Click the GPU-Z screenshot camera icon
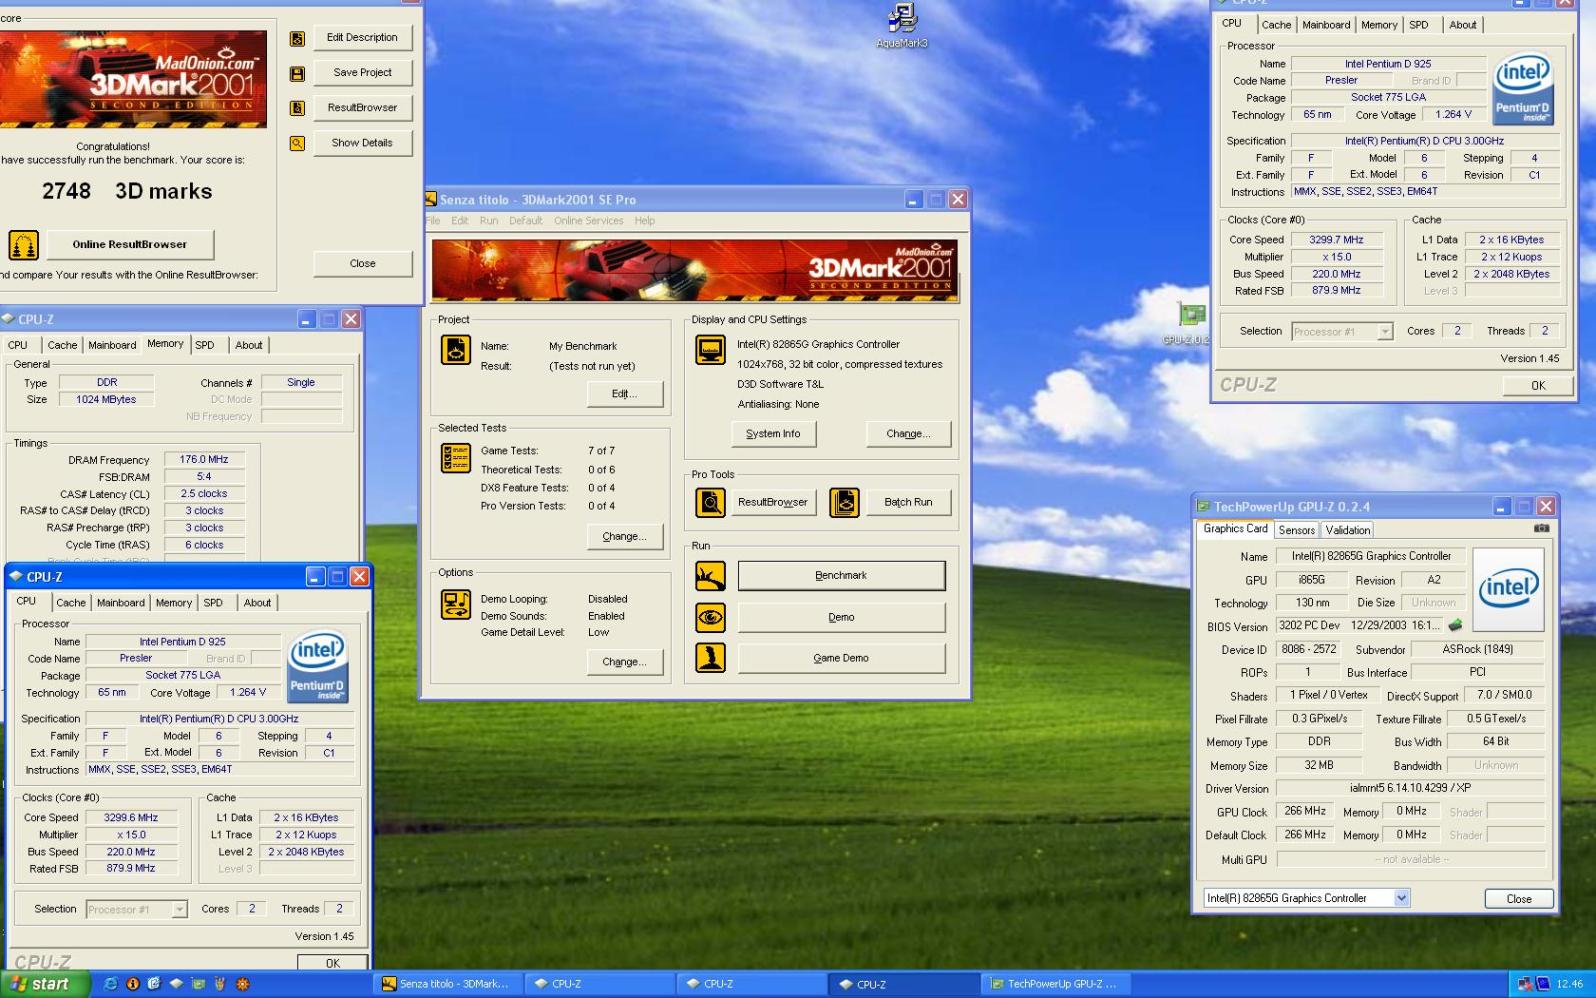The image size is (1596, 998). click(x=1541, y=528)
